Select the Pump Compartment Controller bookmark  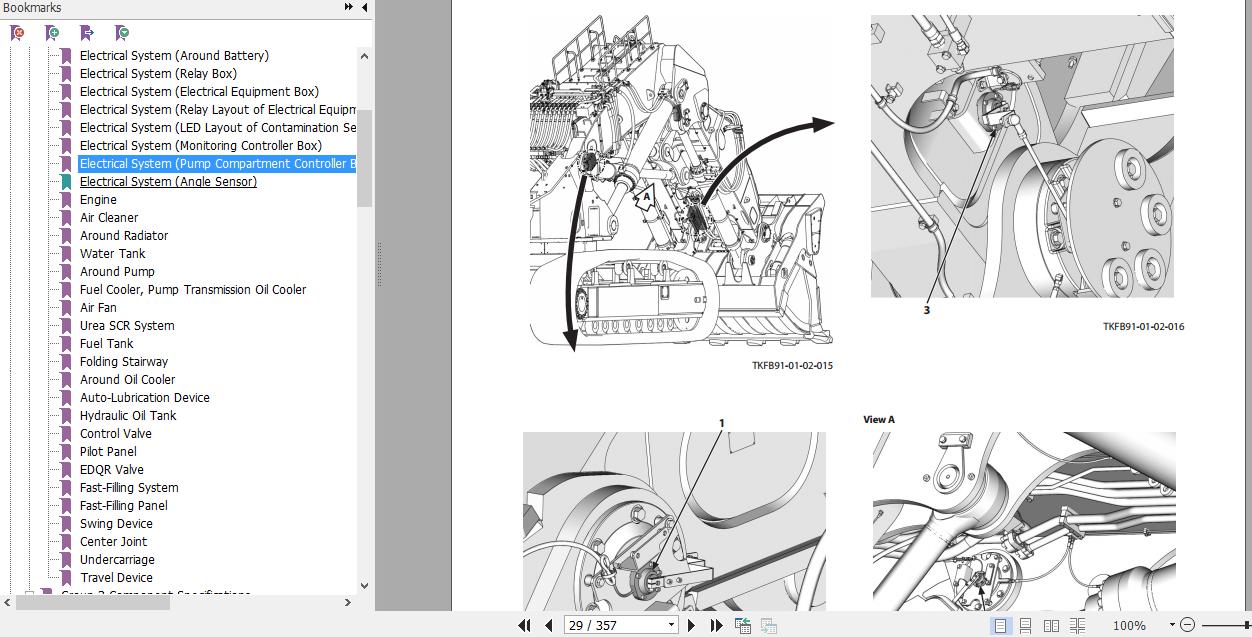click(217, 163)
